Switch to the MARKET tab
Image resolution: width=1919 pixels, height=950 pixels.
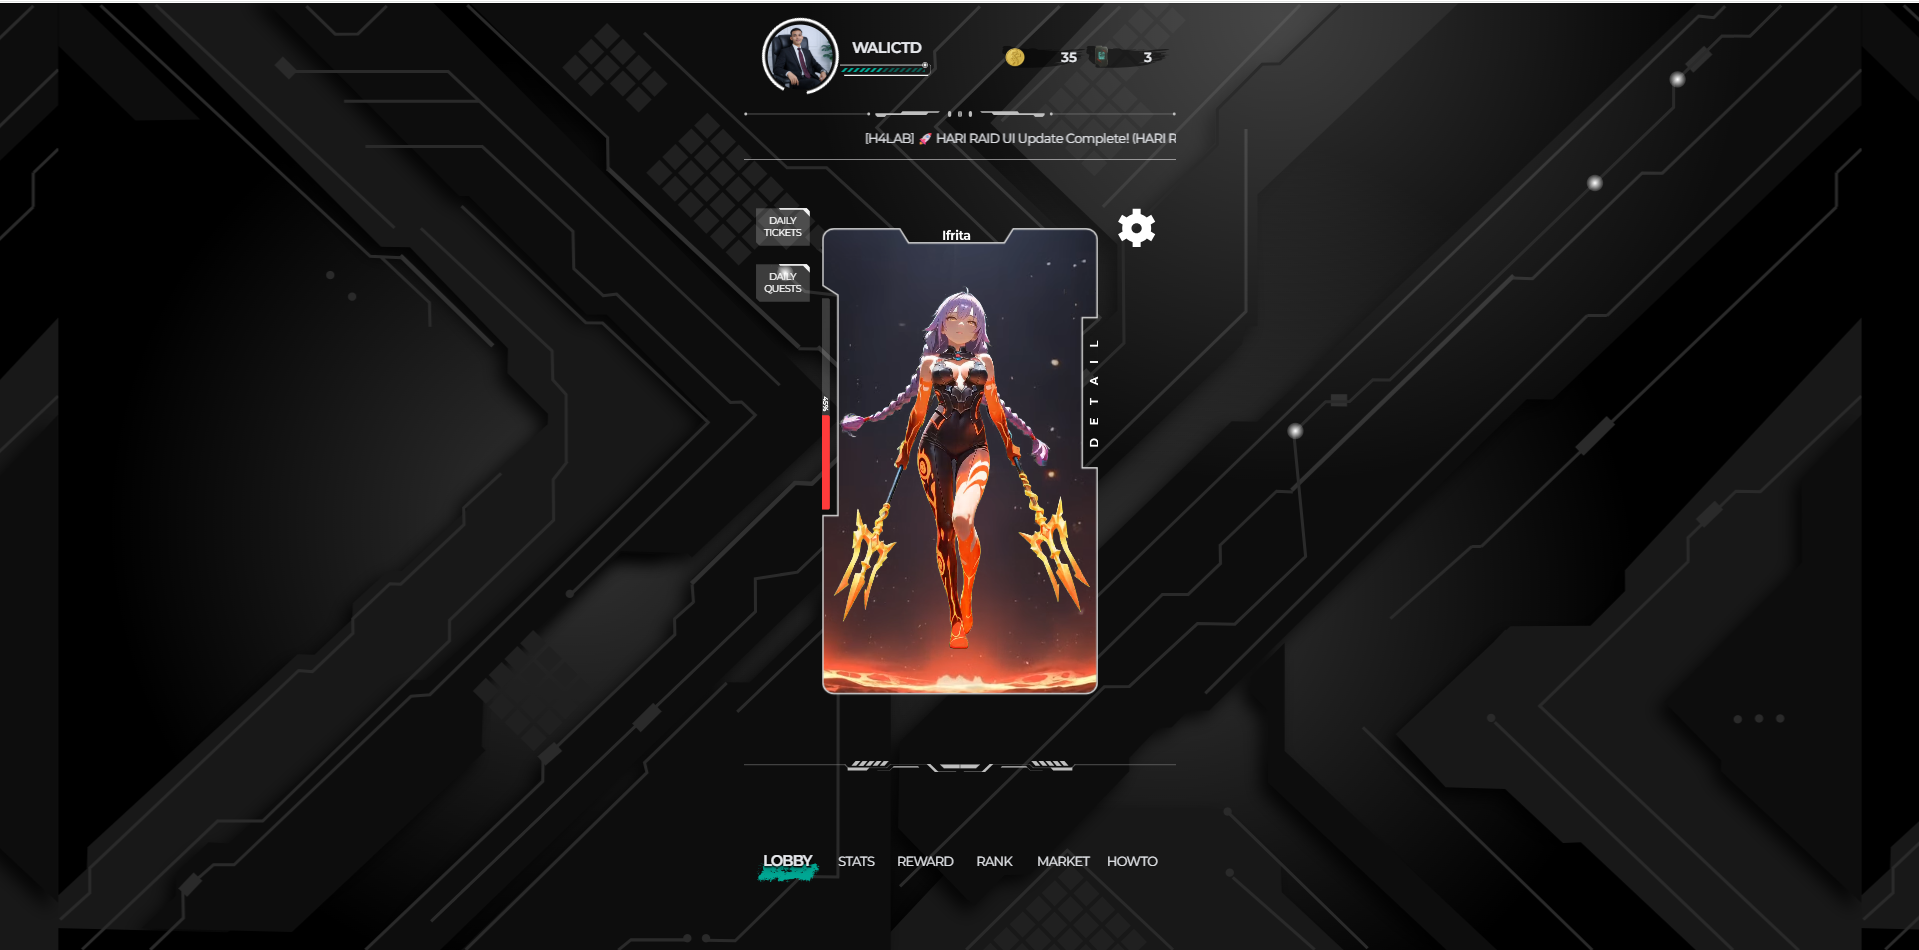point(1063,861)
